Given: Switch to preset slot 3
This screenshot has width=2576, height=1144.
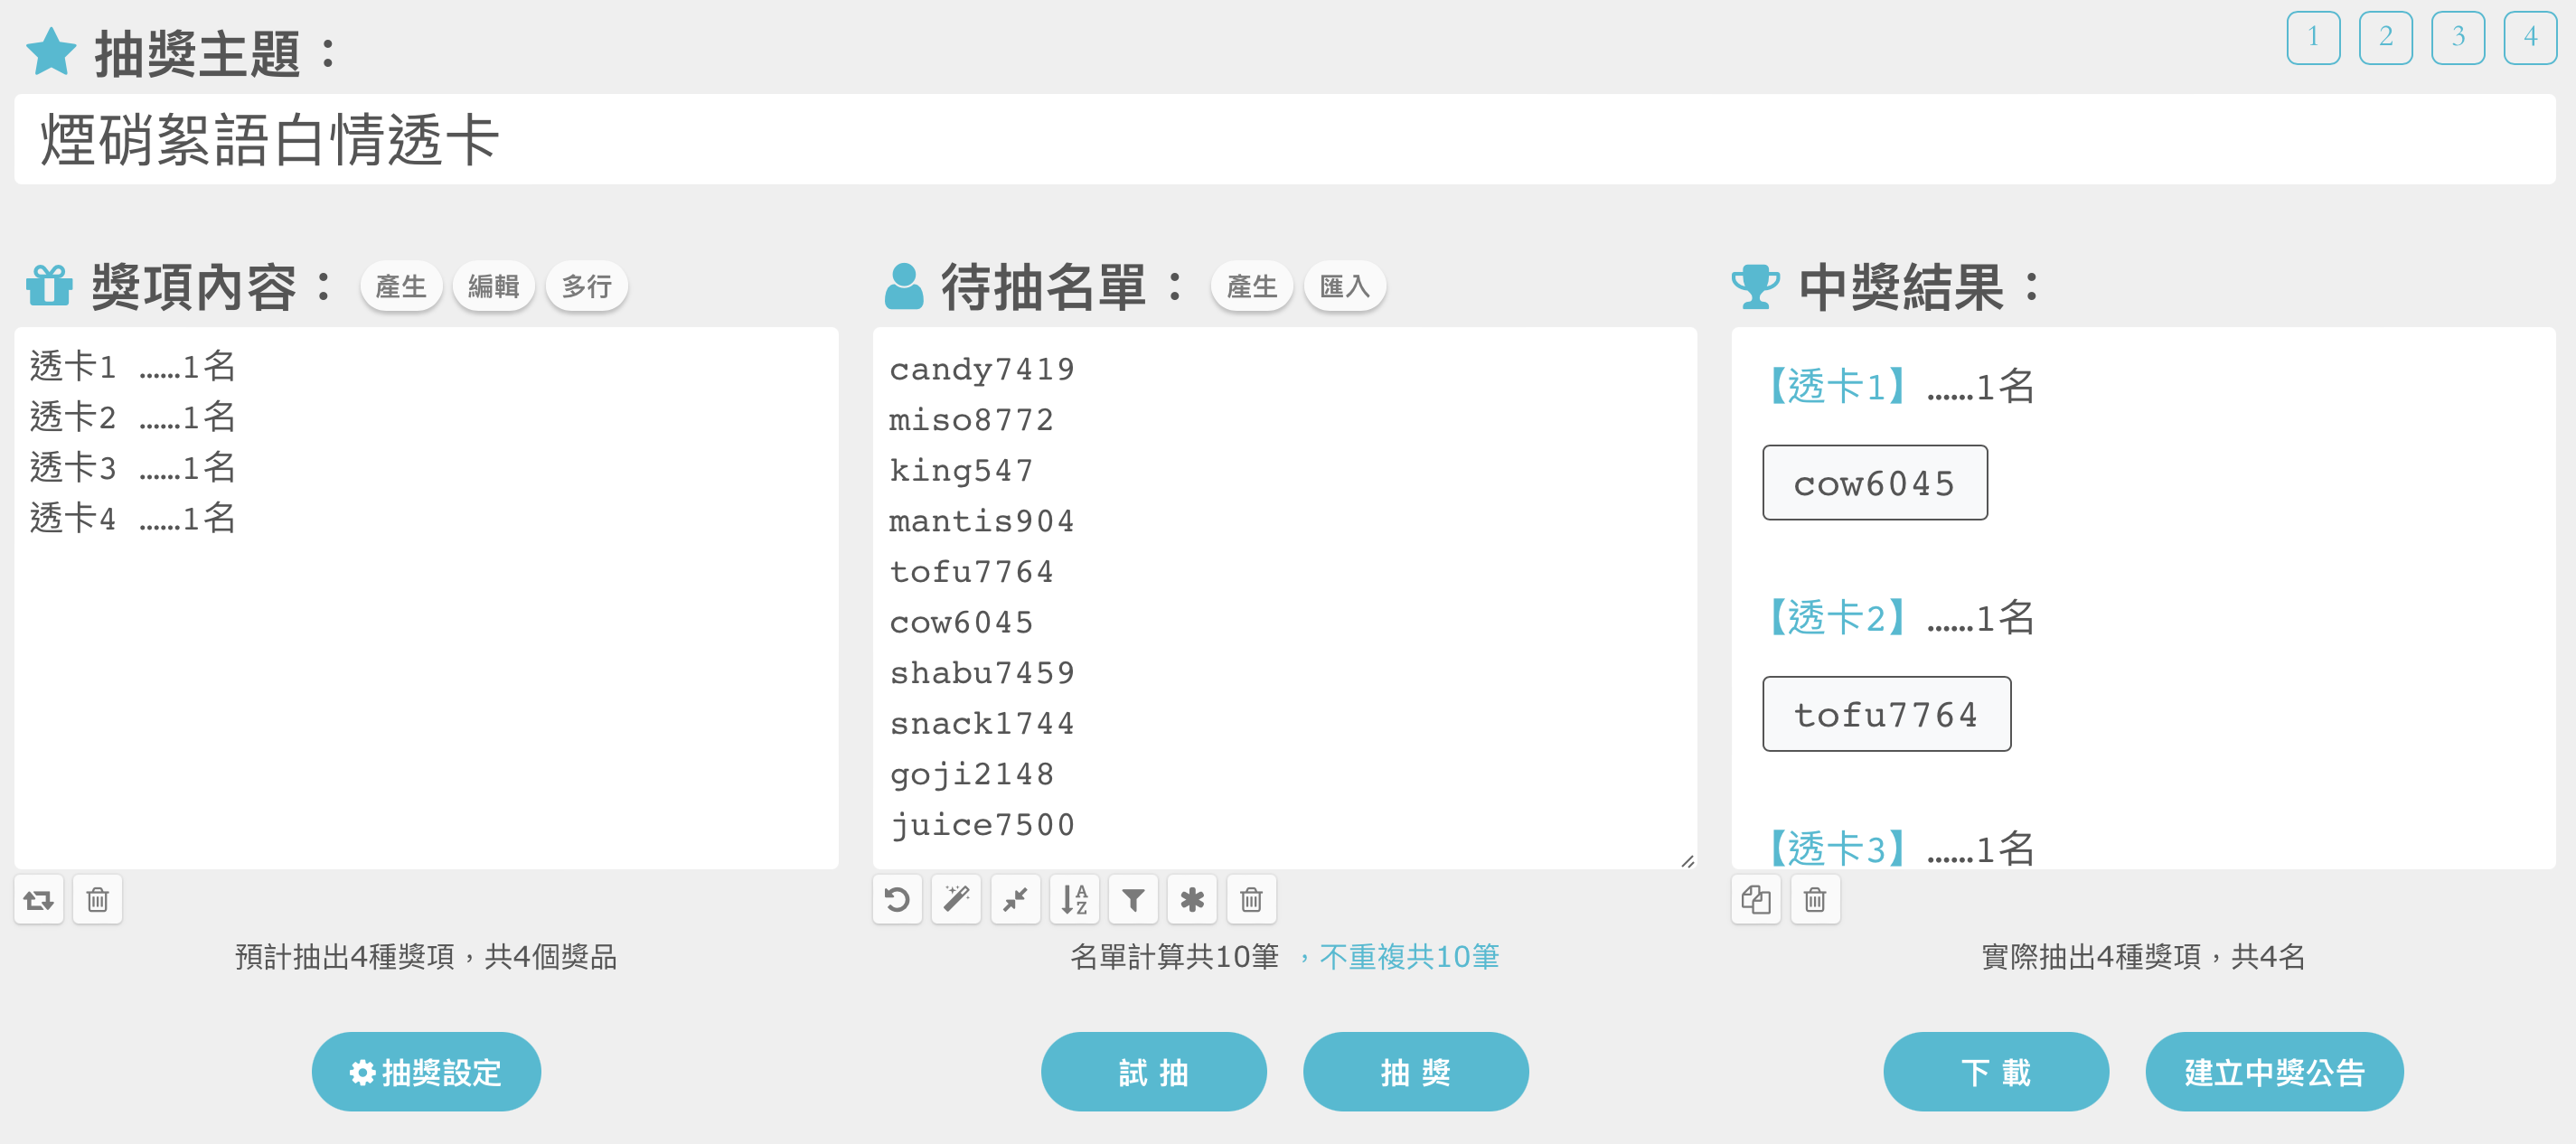Looking at the screenshot, I should [x=2458, y=37].
